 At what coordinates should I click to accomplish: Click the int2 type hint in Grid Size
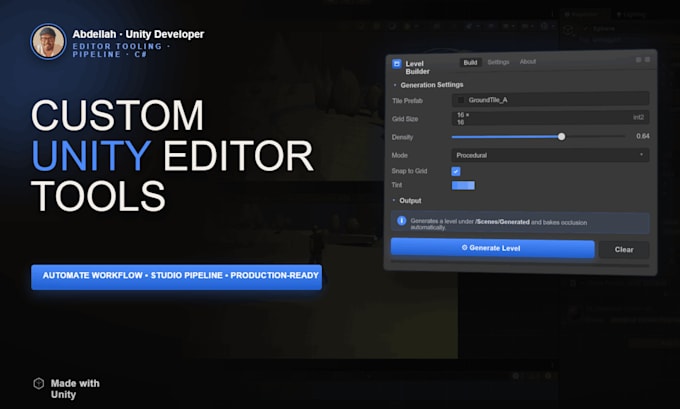638,117
